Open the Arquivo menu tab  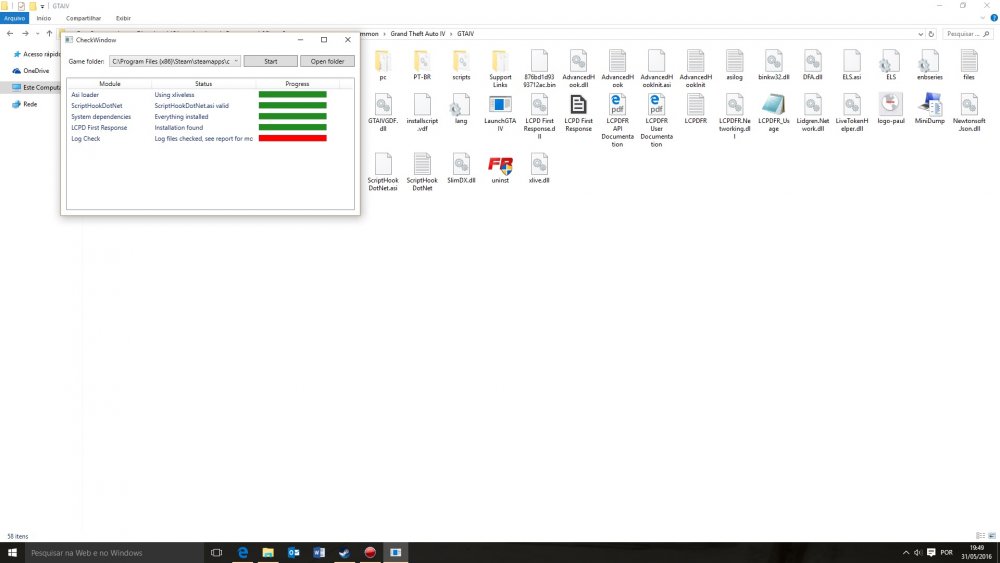(x=14, y=18)
